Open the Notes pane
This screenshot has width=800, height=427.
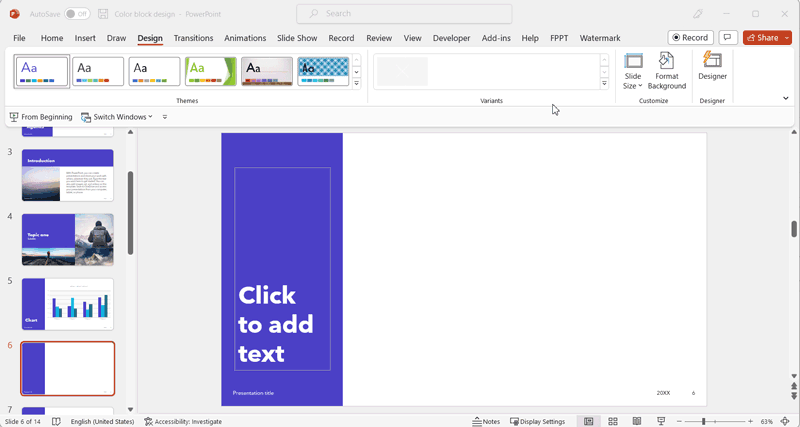click(x=486, y=421)
